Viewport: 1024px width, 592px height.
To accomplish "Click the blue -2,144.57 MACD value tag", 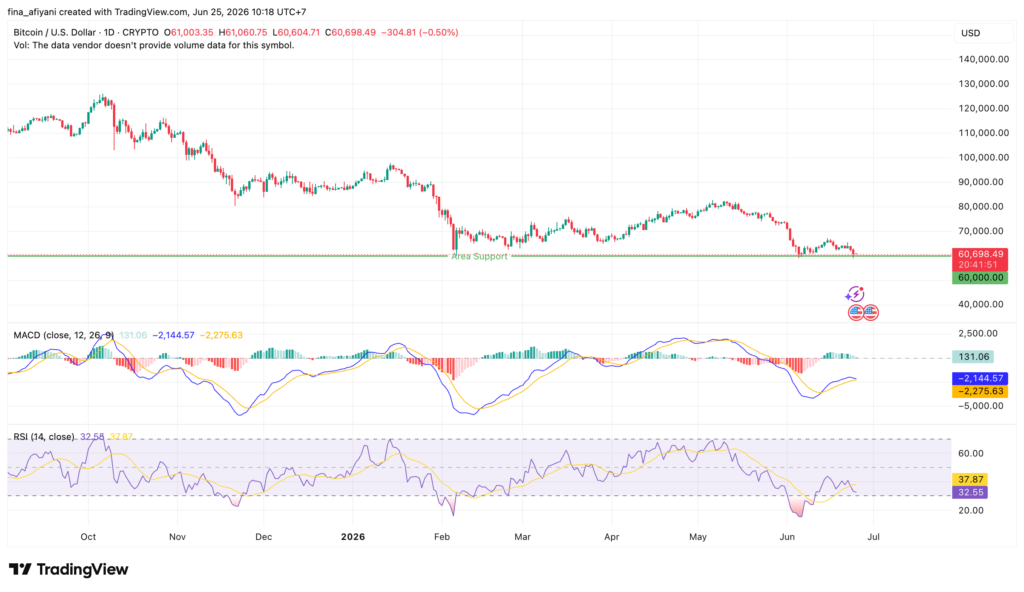I will click(980, 378).
